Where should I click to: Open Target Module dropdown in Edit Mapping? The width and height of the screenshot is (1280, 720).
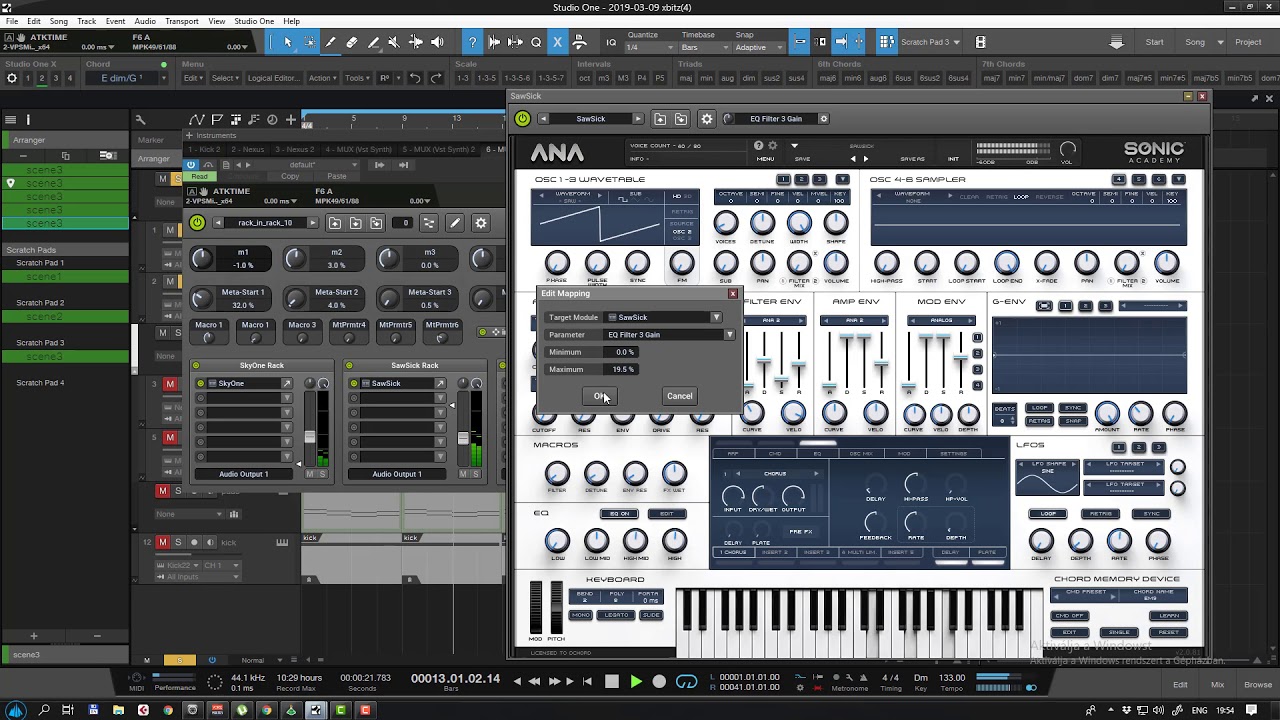tap(716, 317)
